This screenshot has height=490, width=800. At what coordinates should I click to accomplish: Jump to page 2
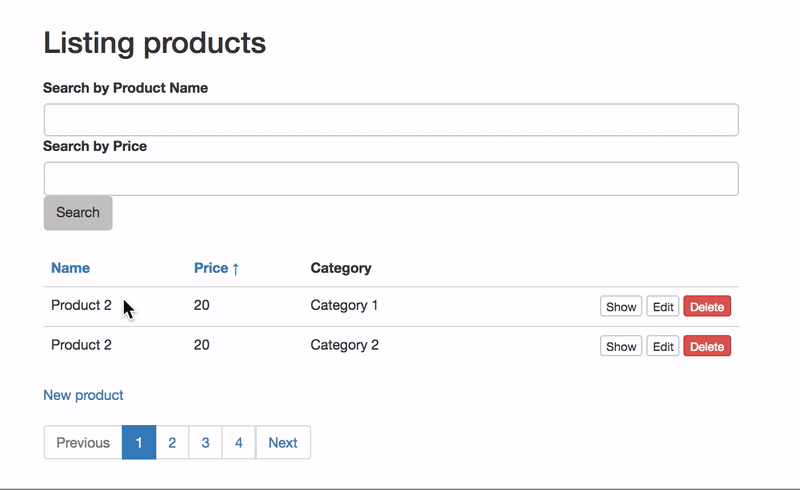172,443
